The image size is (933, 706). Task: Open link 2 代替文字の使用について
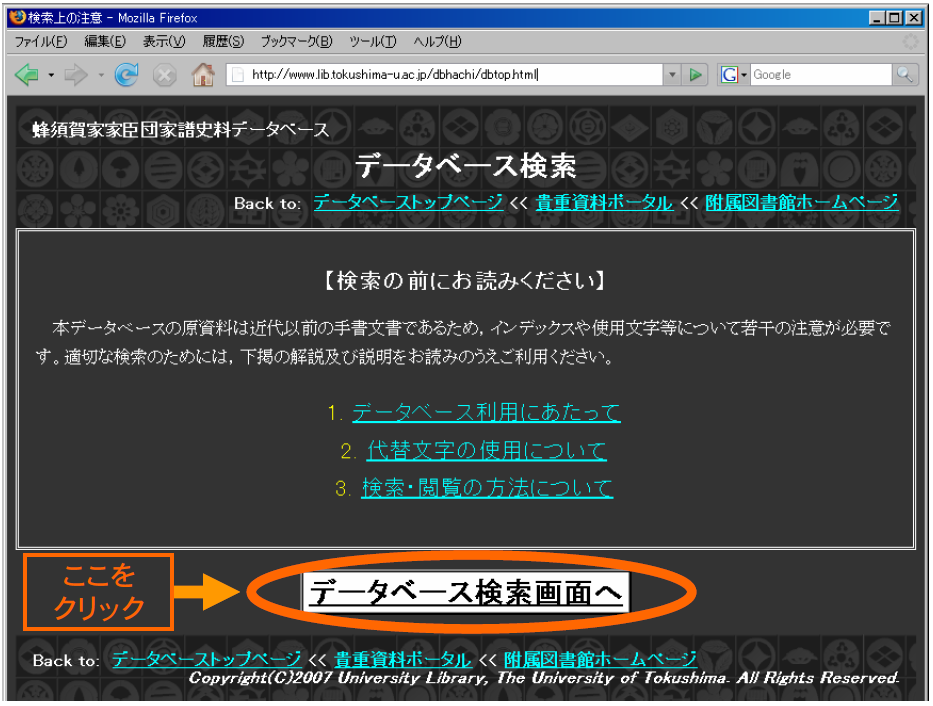(x=487, y=450)
